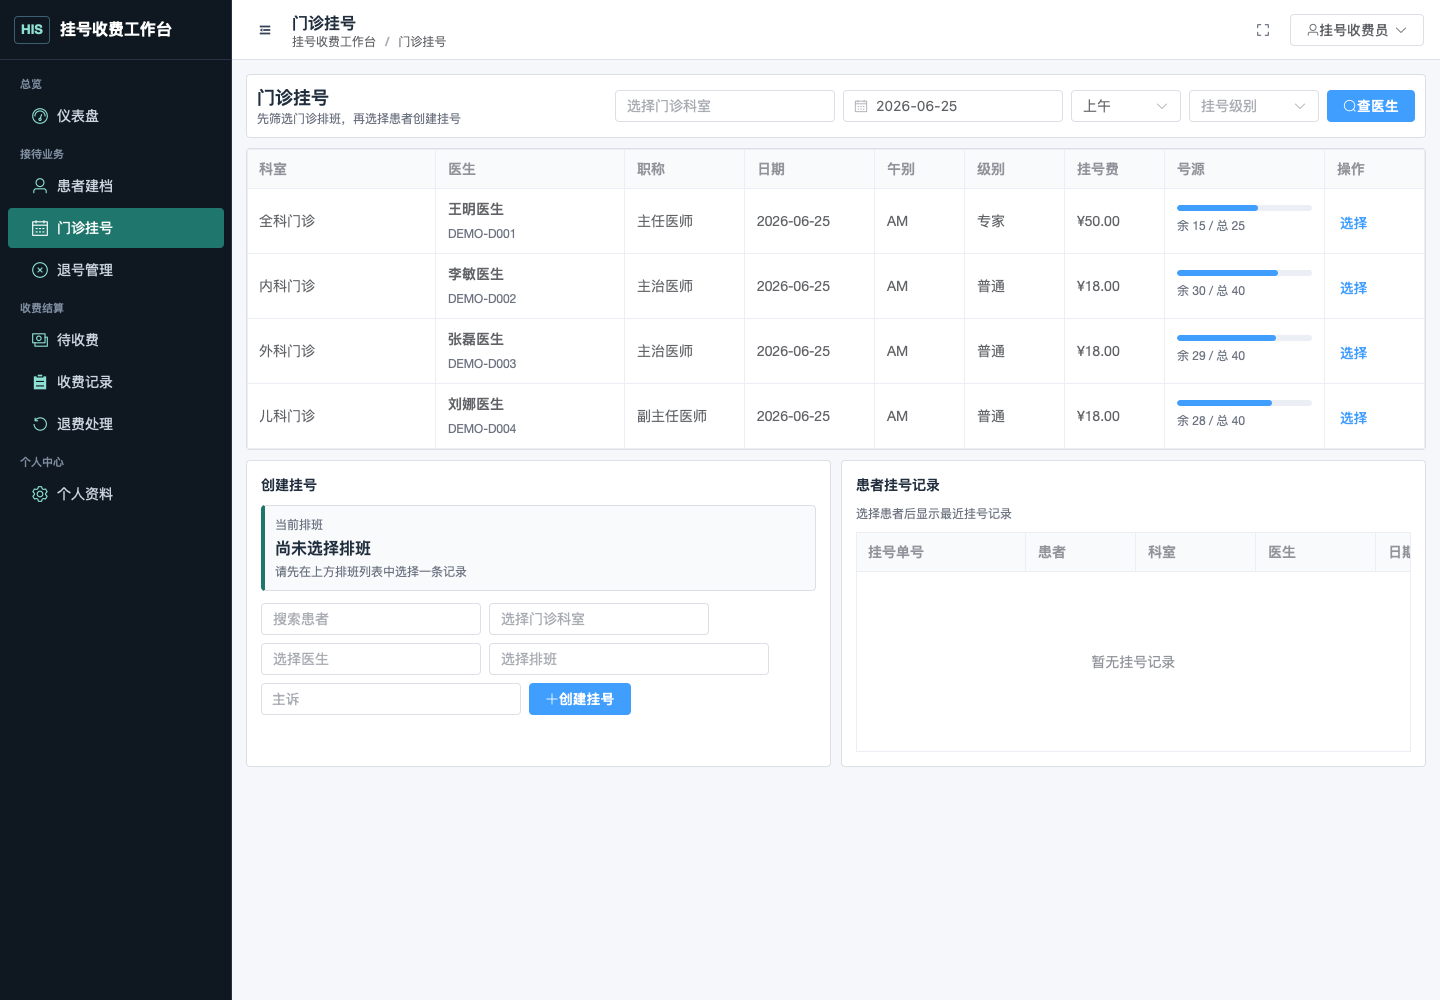Click the gear icon beside 个人资料
1440x1000 pixels.
point(40,494)
